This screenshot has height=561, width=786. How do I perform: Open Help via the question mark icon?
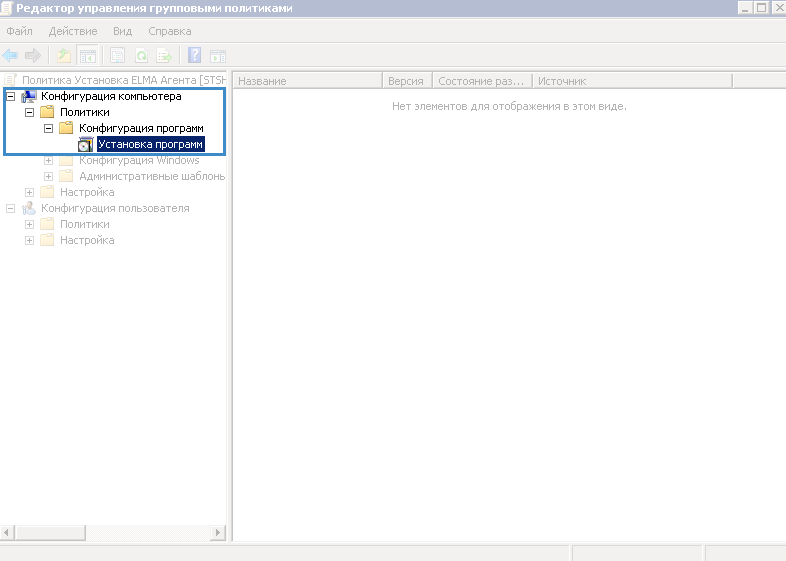194,56
